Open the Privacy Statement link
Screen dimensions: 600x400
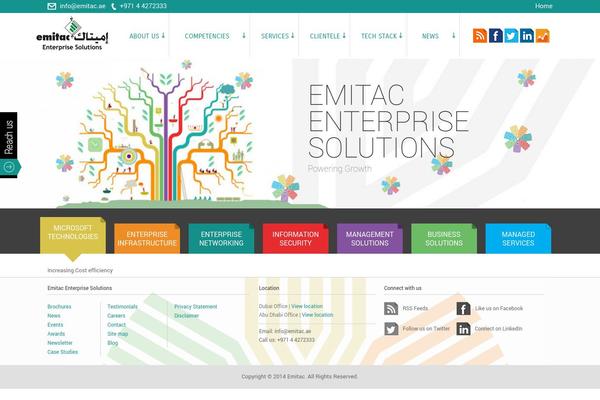[196, 307]
